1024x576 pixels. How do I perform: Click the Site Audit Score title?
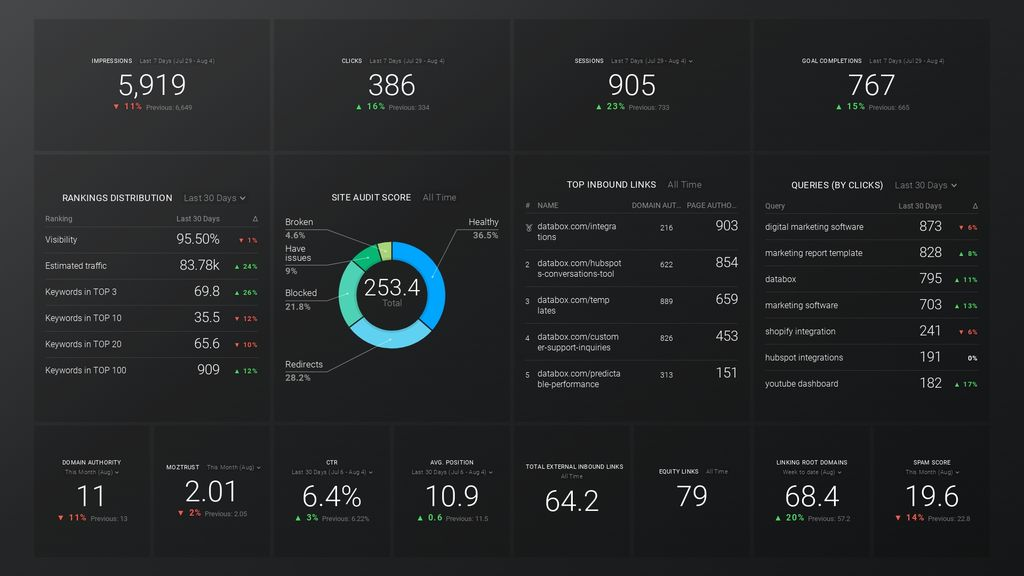[371, 197]
